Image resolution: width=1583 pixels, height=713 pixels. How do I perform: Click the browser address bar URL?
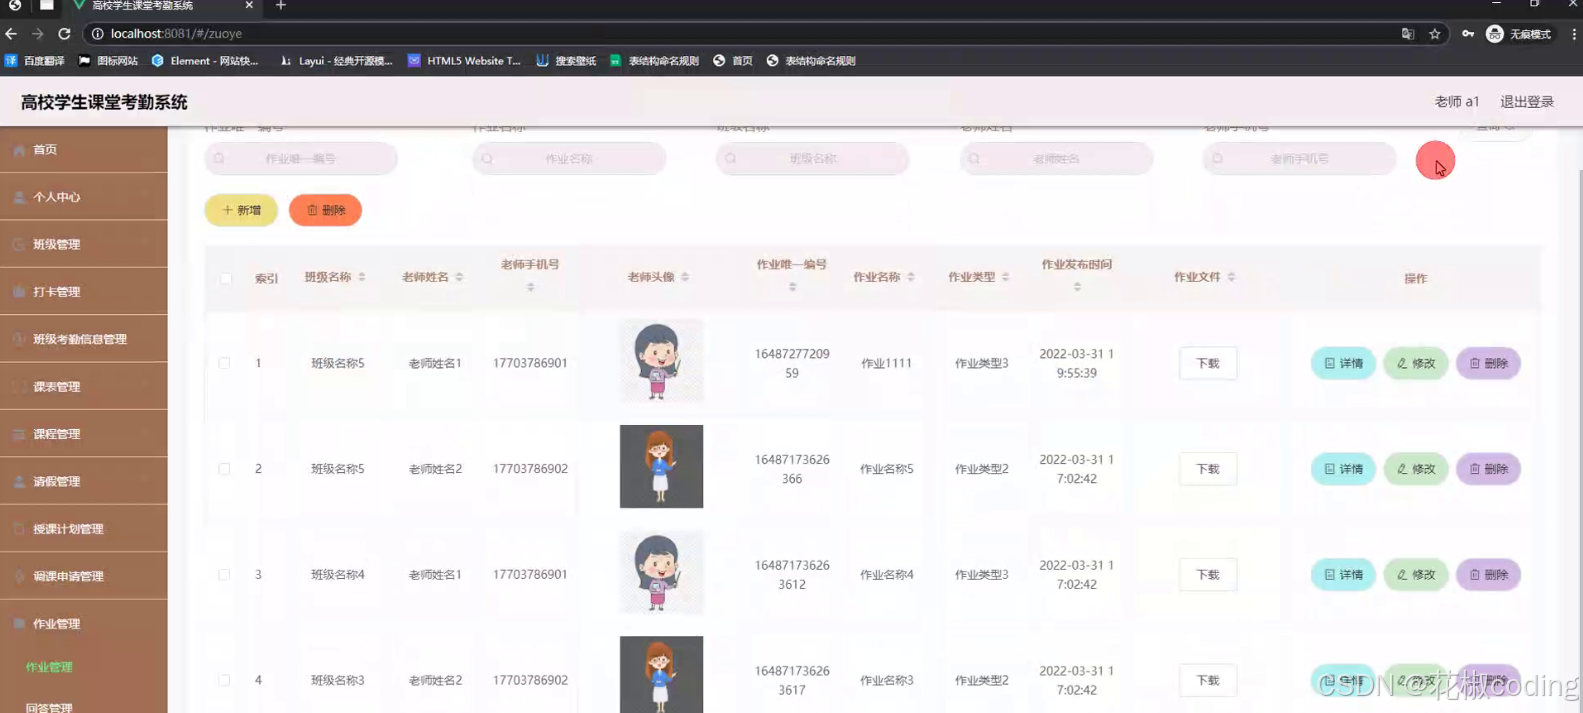click(x=176, y=34)
